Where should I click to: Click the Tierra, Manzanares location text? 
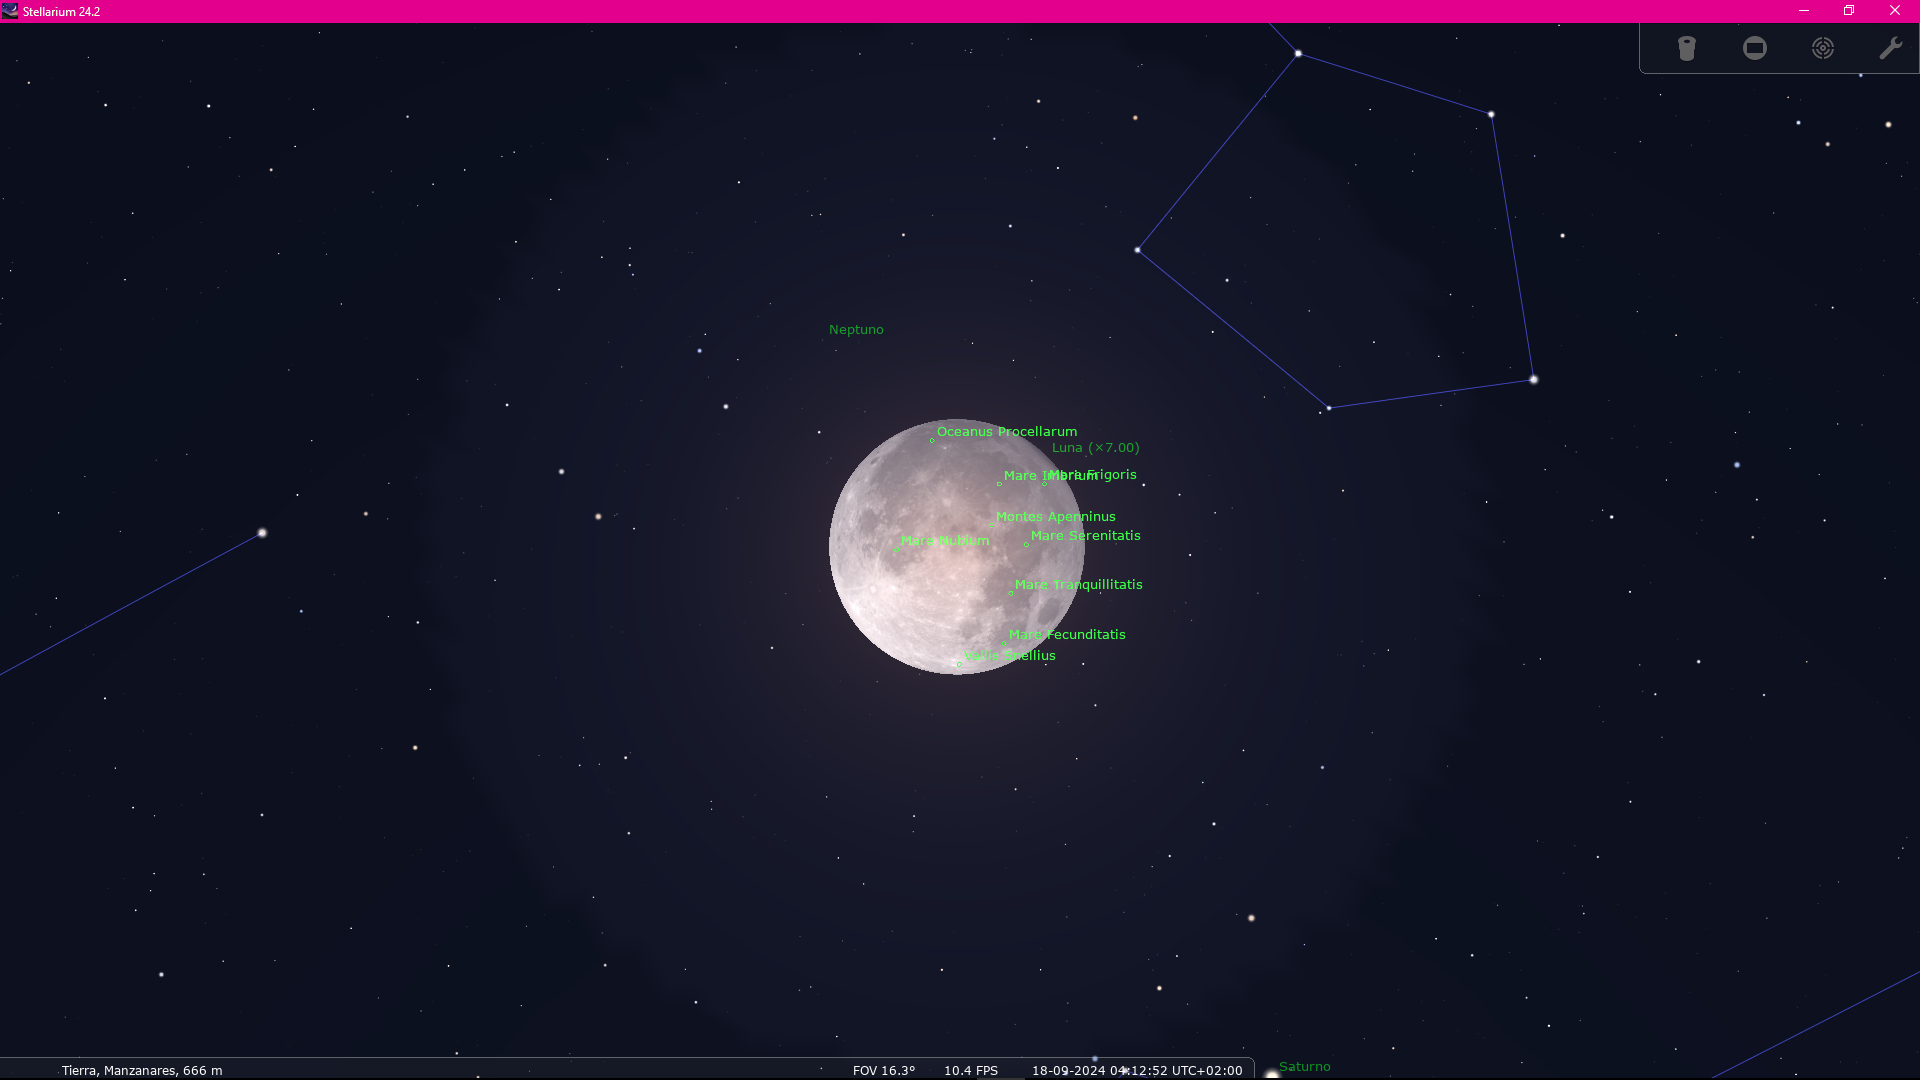coord(142,1070)
